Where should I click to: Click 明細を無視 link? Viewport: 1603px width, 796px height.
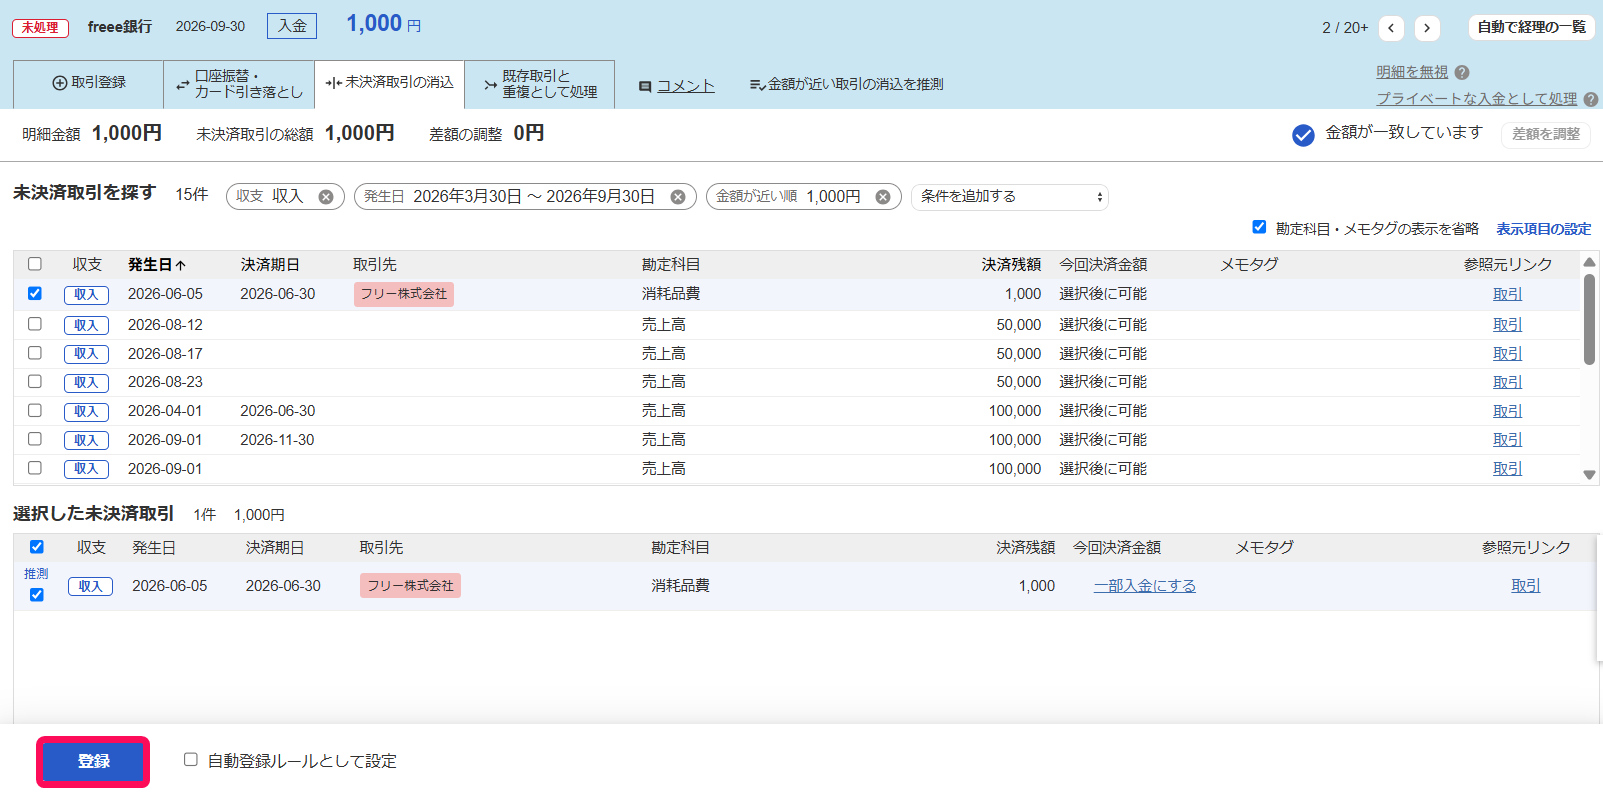(1412, 72)
